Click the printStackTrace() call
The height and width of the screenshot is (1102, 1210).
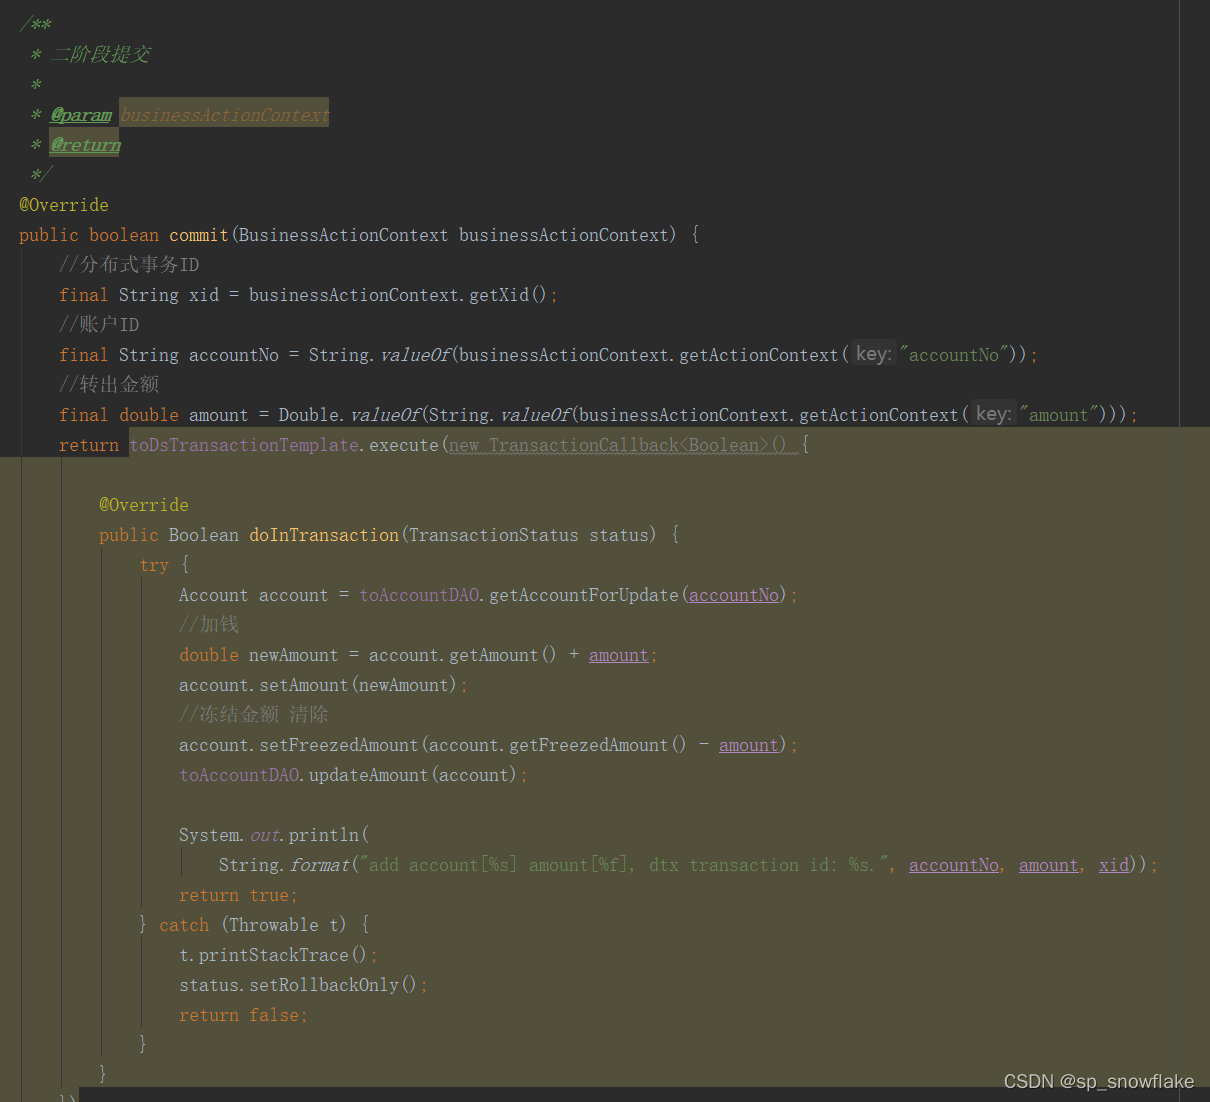[x=284, y=955]
